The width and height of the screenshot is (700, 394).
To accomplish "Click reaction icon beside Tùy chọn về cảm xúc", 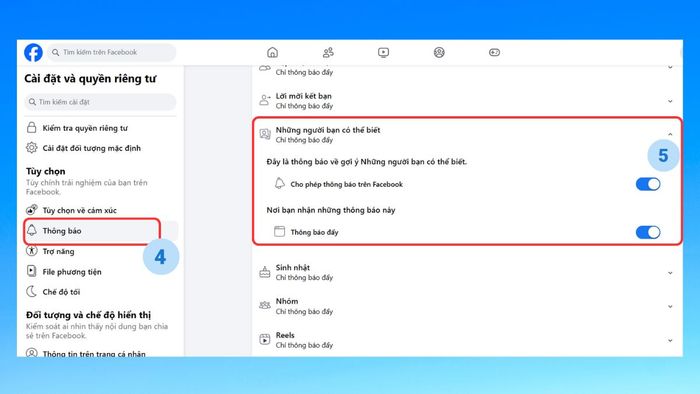I will [x=31, y=210].
